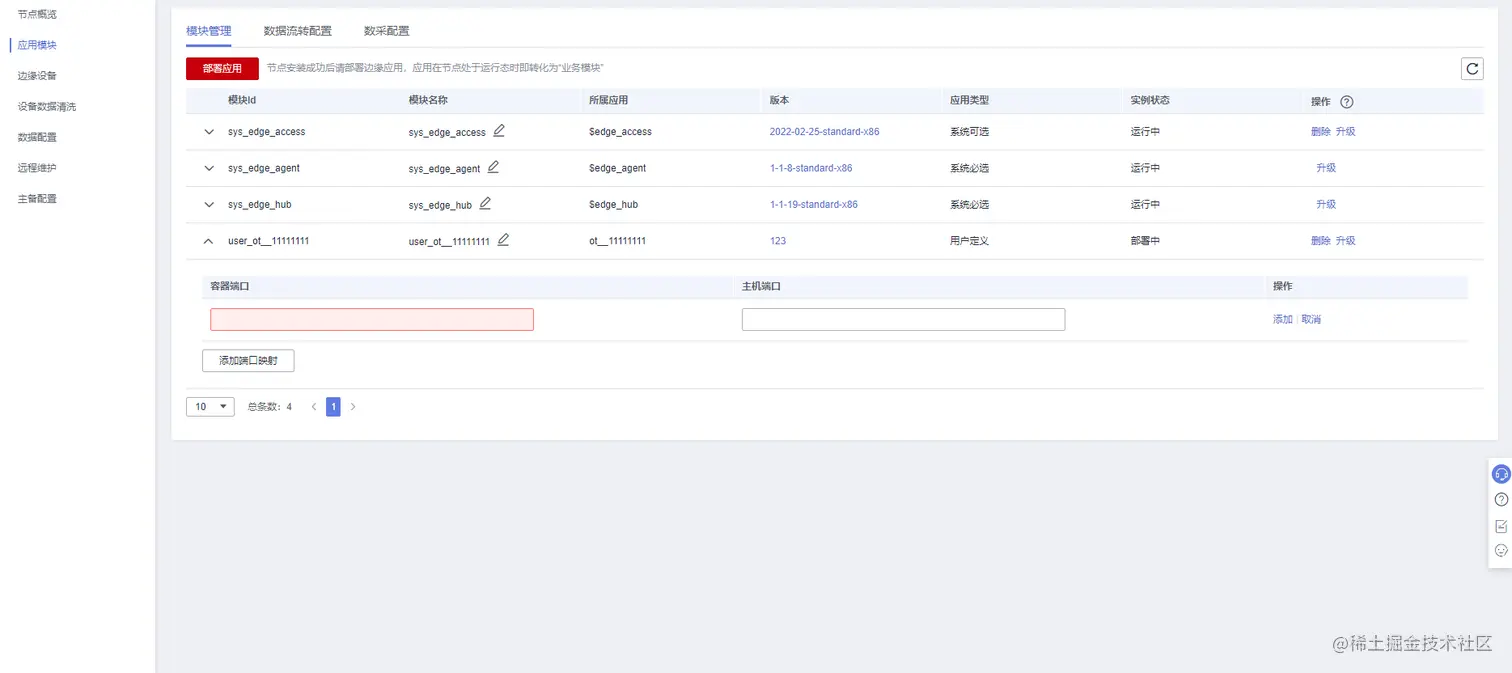Open 数据配置 in the sidebar

click(x=37, y=137)
